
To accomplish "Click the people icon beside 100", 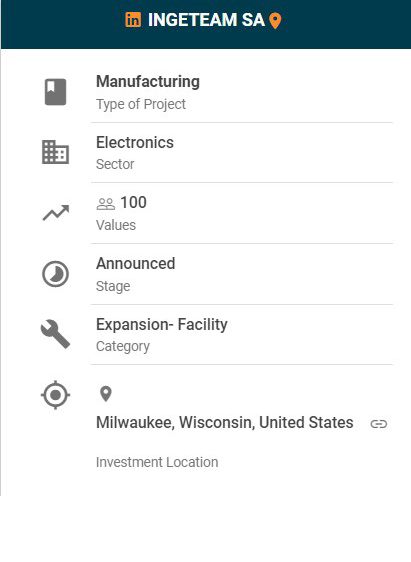I will [x=106, y=204].
